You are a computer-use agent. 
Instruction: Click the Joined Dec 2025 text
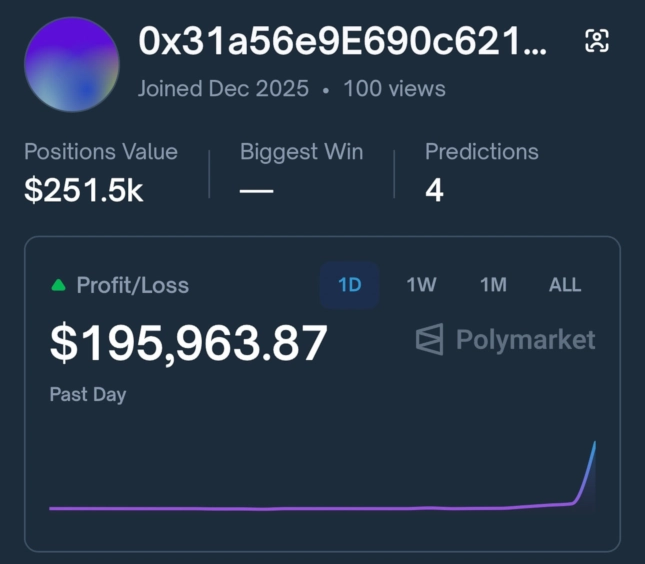[223, 88]
